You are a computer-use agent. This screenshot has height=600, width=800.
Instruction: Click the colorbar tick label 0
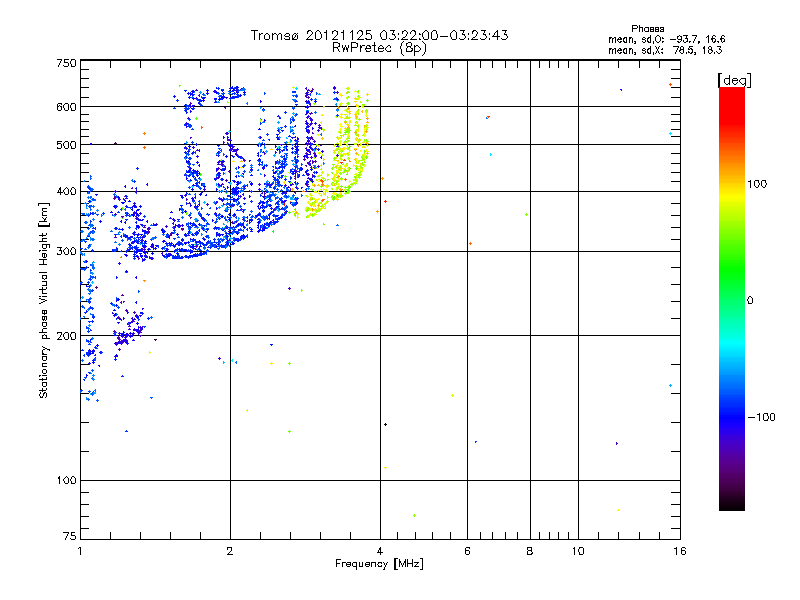tap(750, 301)
